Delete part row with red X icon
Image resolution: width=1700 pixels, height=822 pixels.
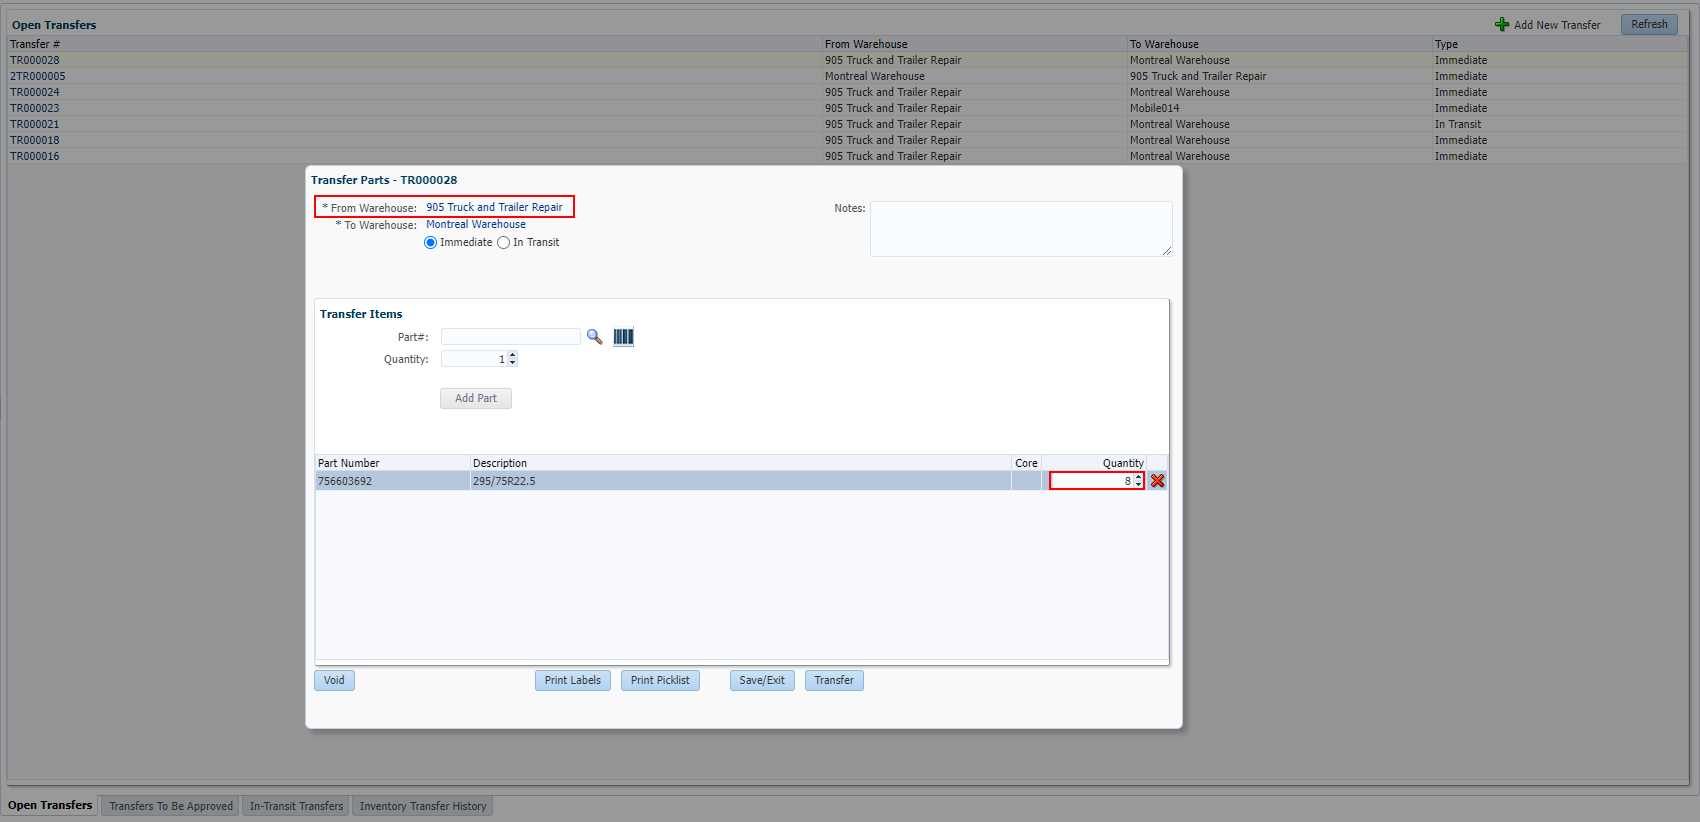[1157, 481]
